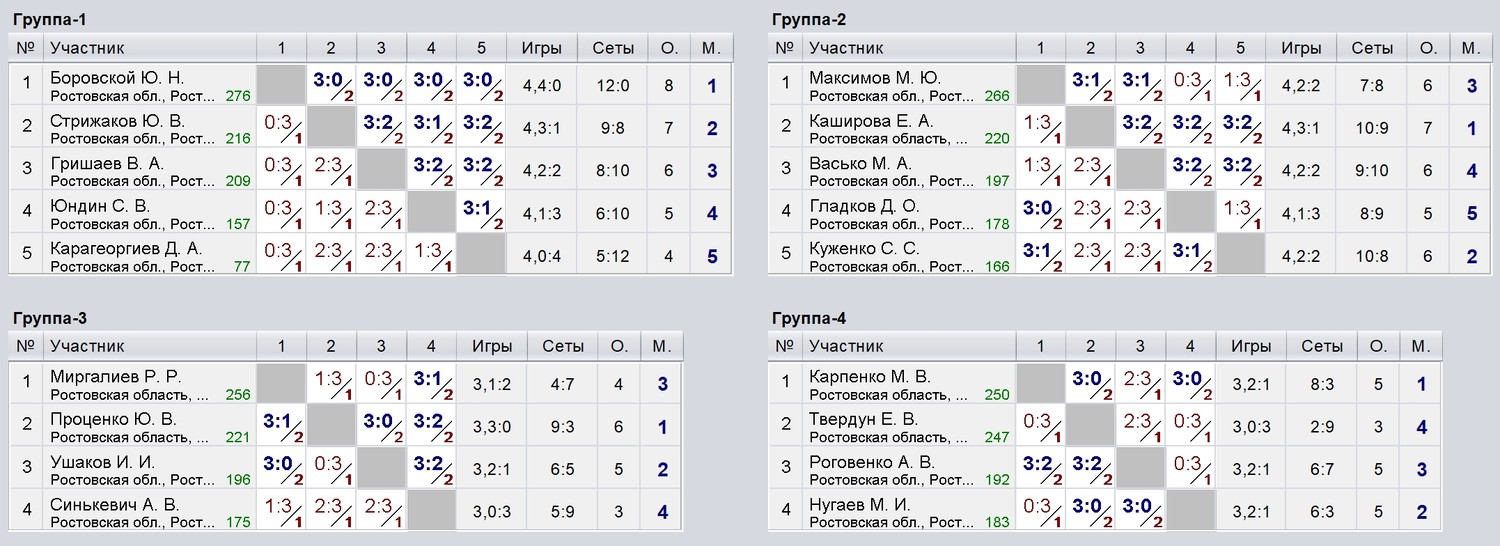This screenshot has width=1500, height=546.
Task: Select Карагеоргиев Д. А. in Группа-1
Action: (x=126, y=248)
